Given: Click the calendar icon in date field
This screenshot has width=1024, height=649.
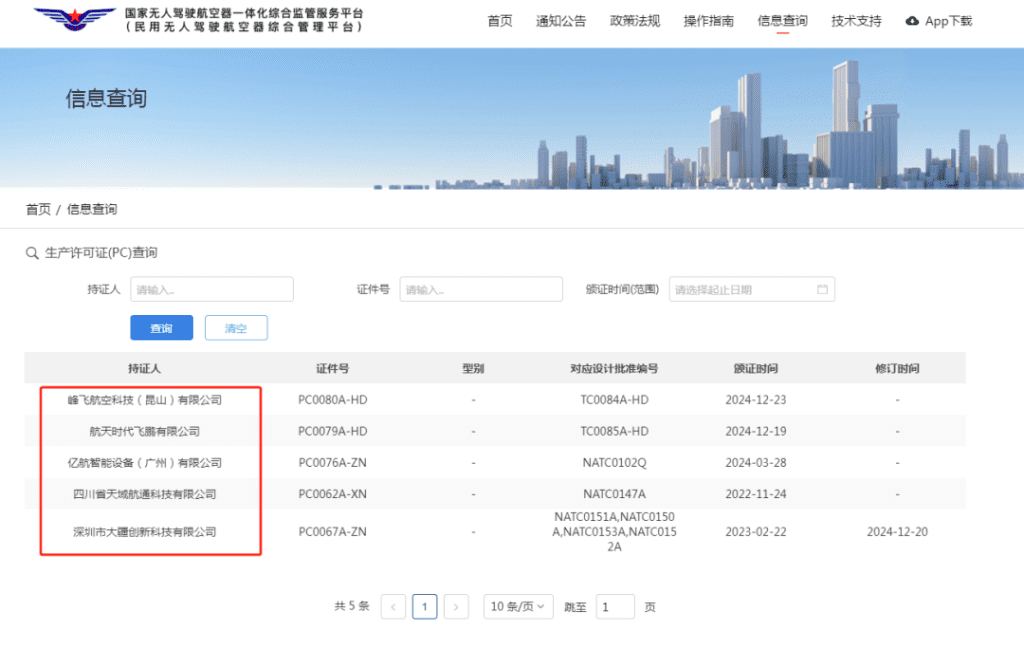Looking at the screenshot, I should click(822, 290).
